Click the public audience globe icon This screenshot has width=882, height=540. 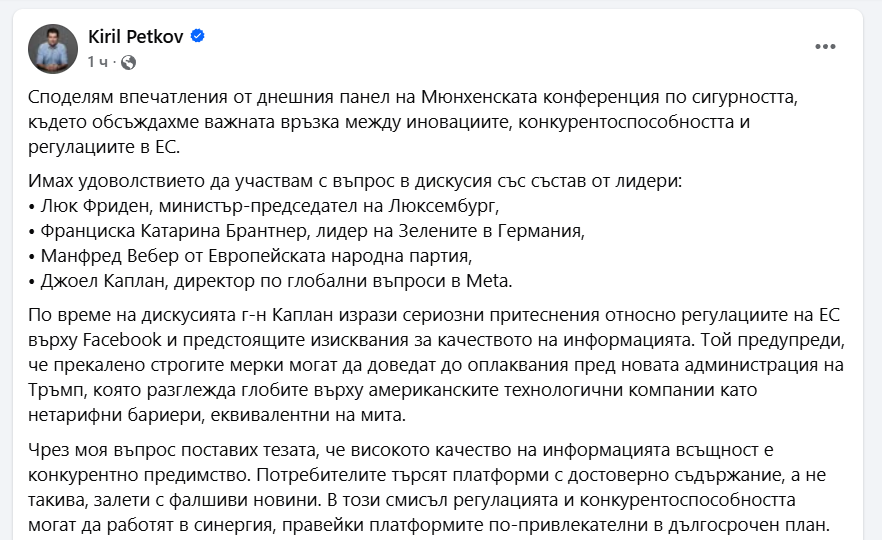[128, 62]
